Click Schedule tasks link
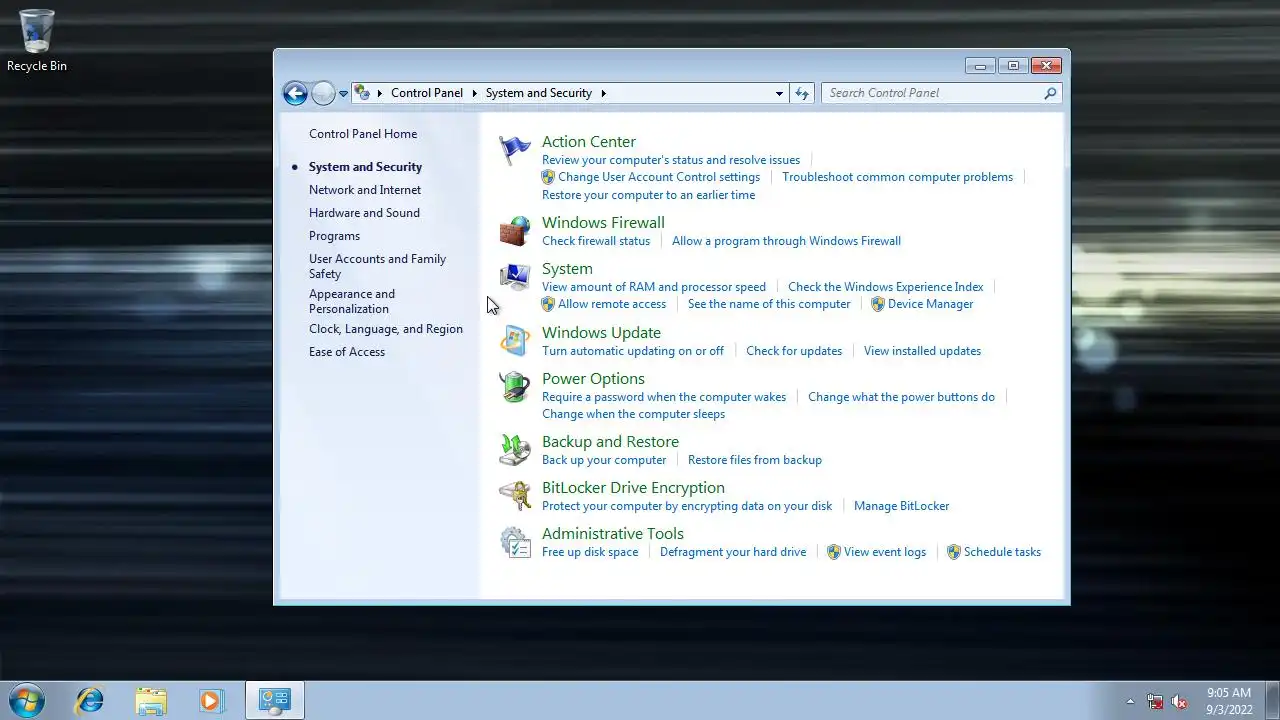 tap(1002, 552)
